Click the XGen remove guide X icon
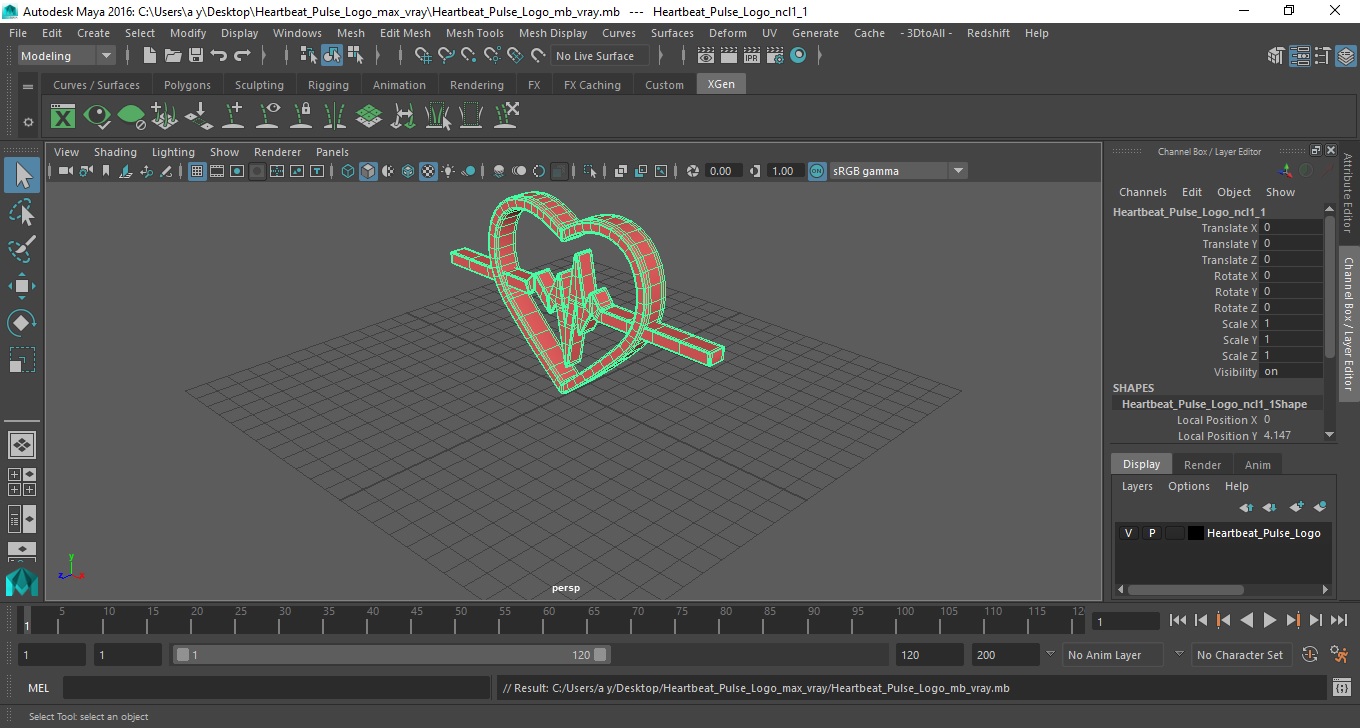Viewport: 1360px width, 728px height. [505, 116]
